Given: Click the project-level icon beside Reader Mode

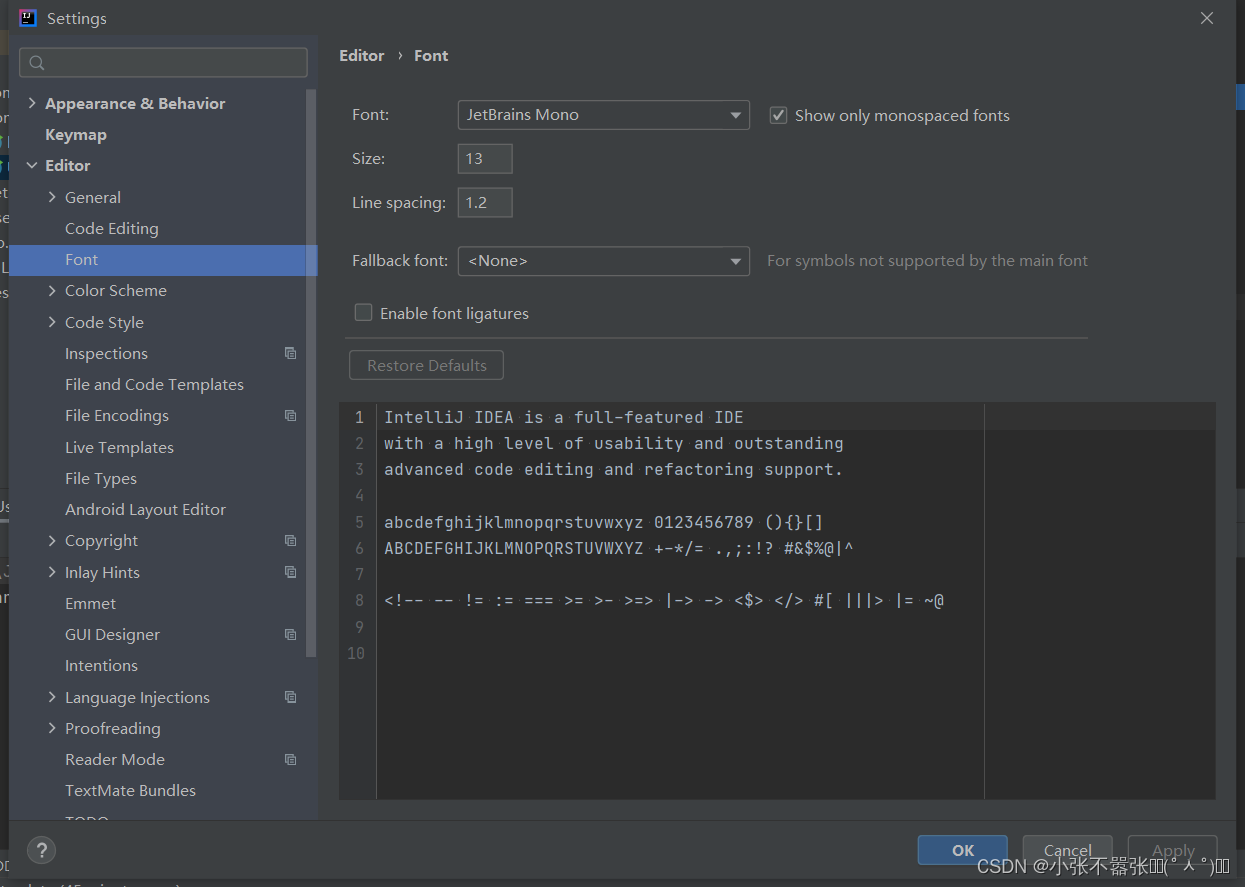Looking at the screenshot, I should pos(290,759).
